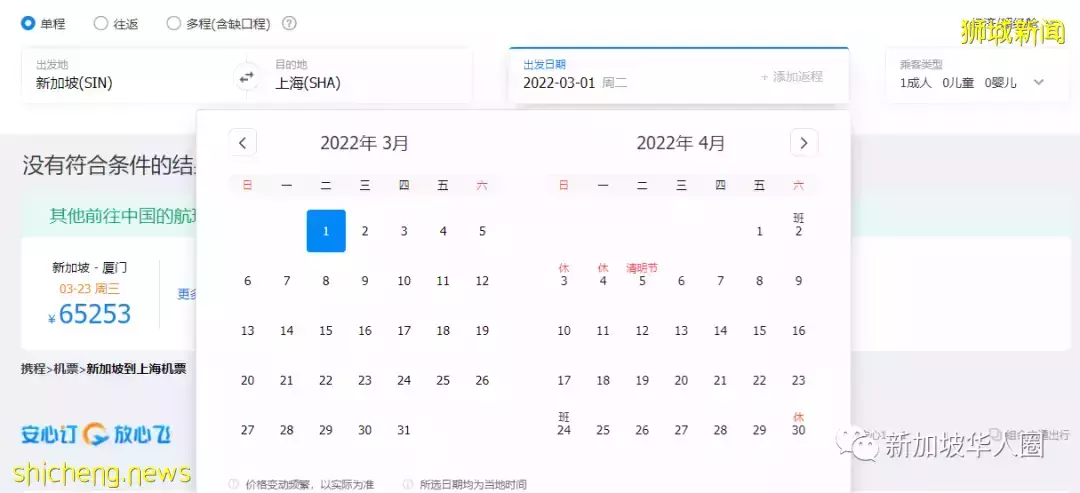
Task: Choose March 12 in calendar
Action: click(482, 281)
